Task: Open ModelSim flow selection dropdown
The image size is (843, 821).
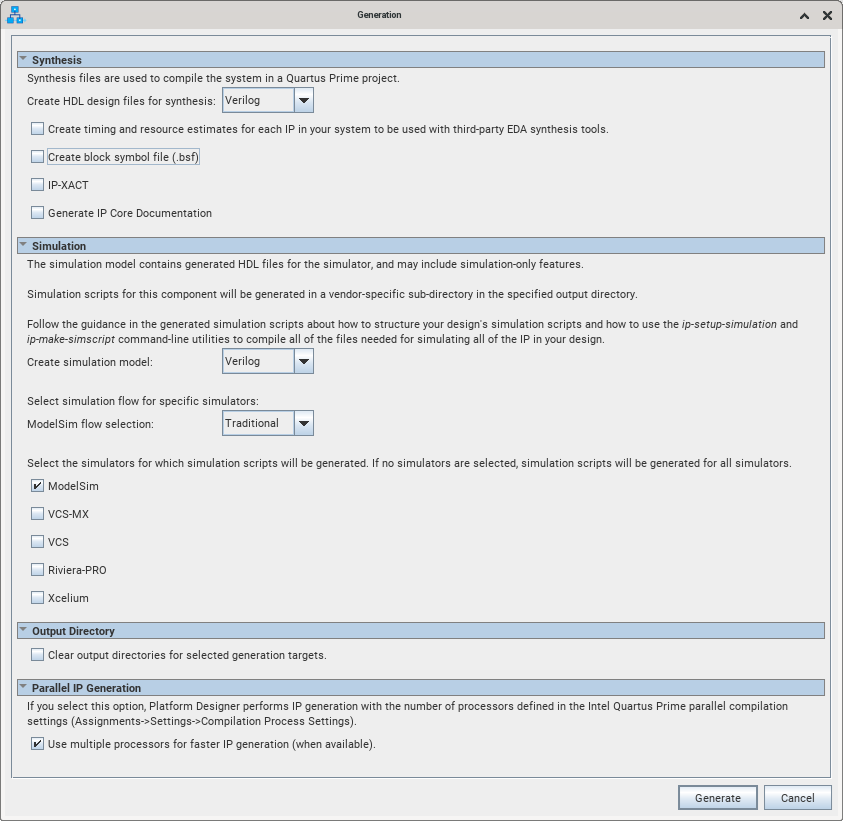Action: 304,423
